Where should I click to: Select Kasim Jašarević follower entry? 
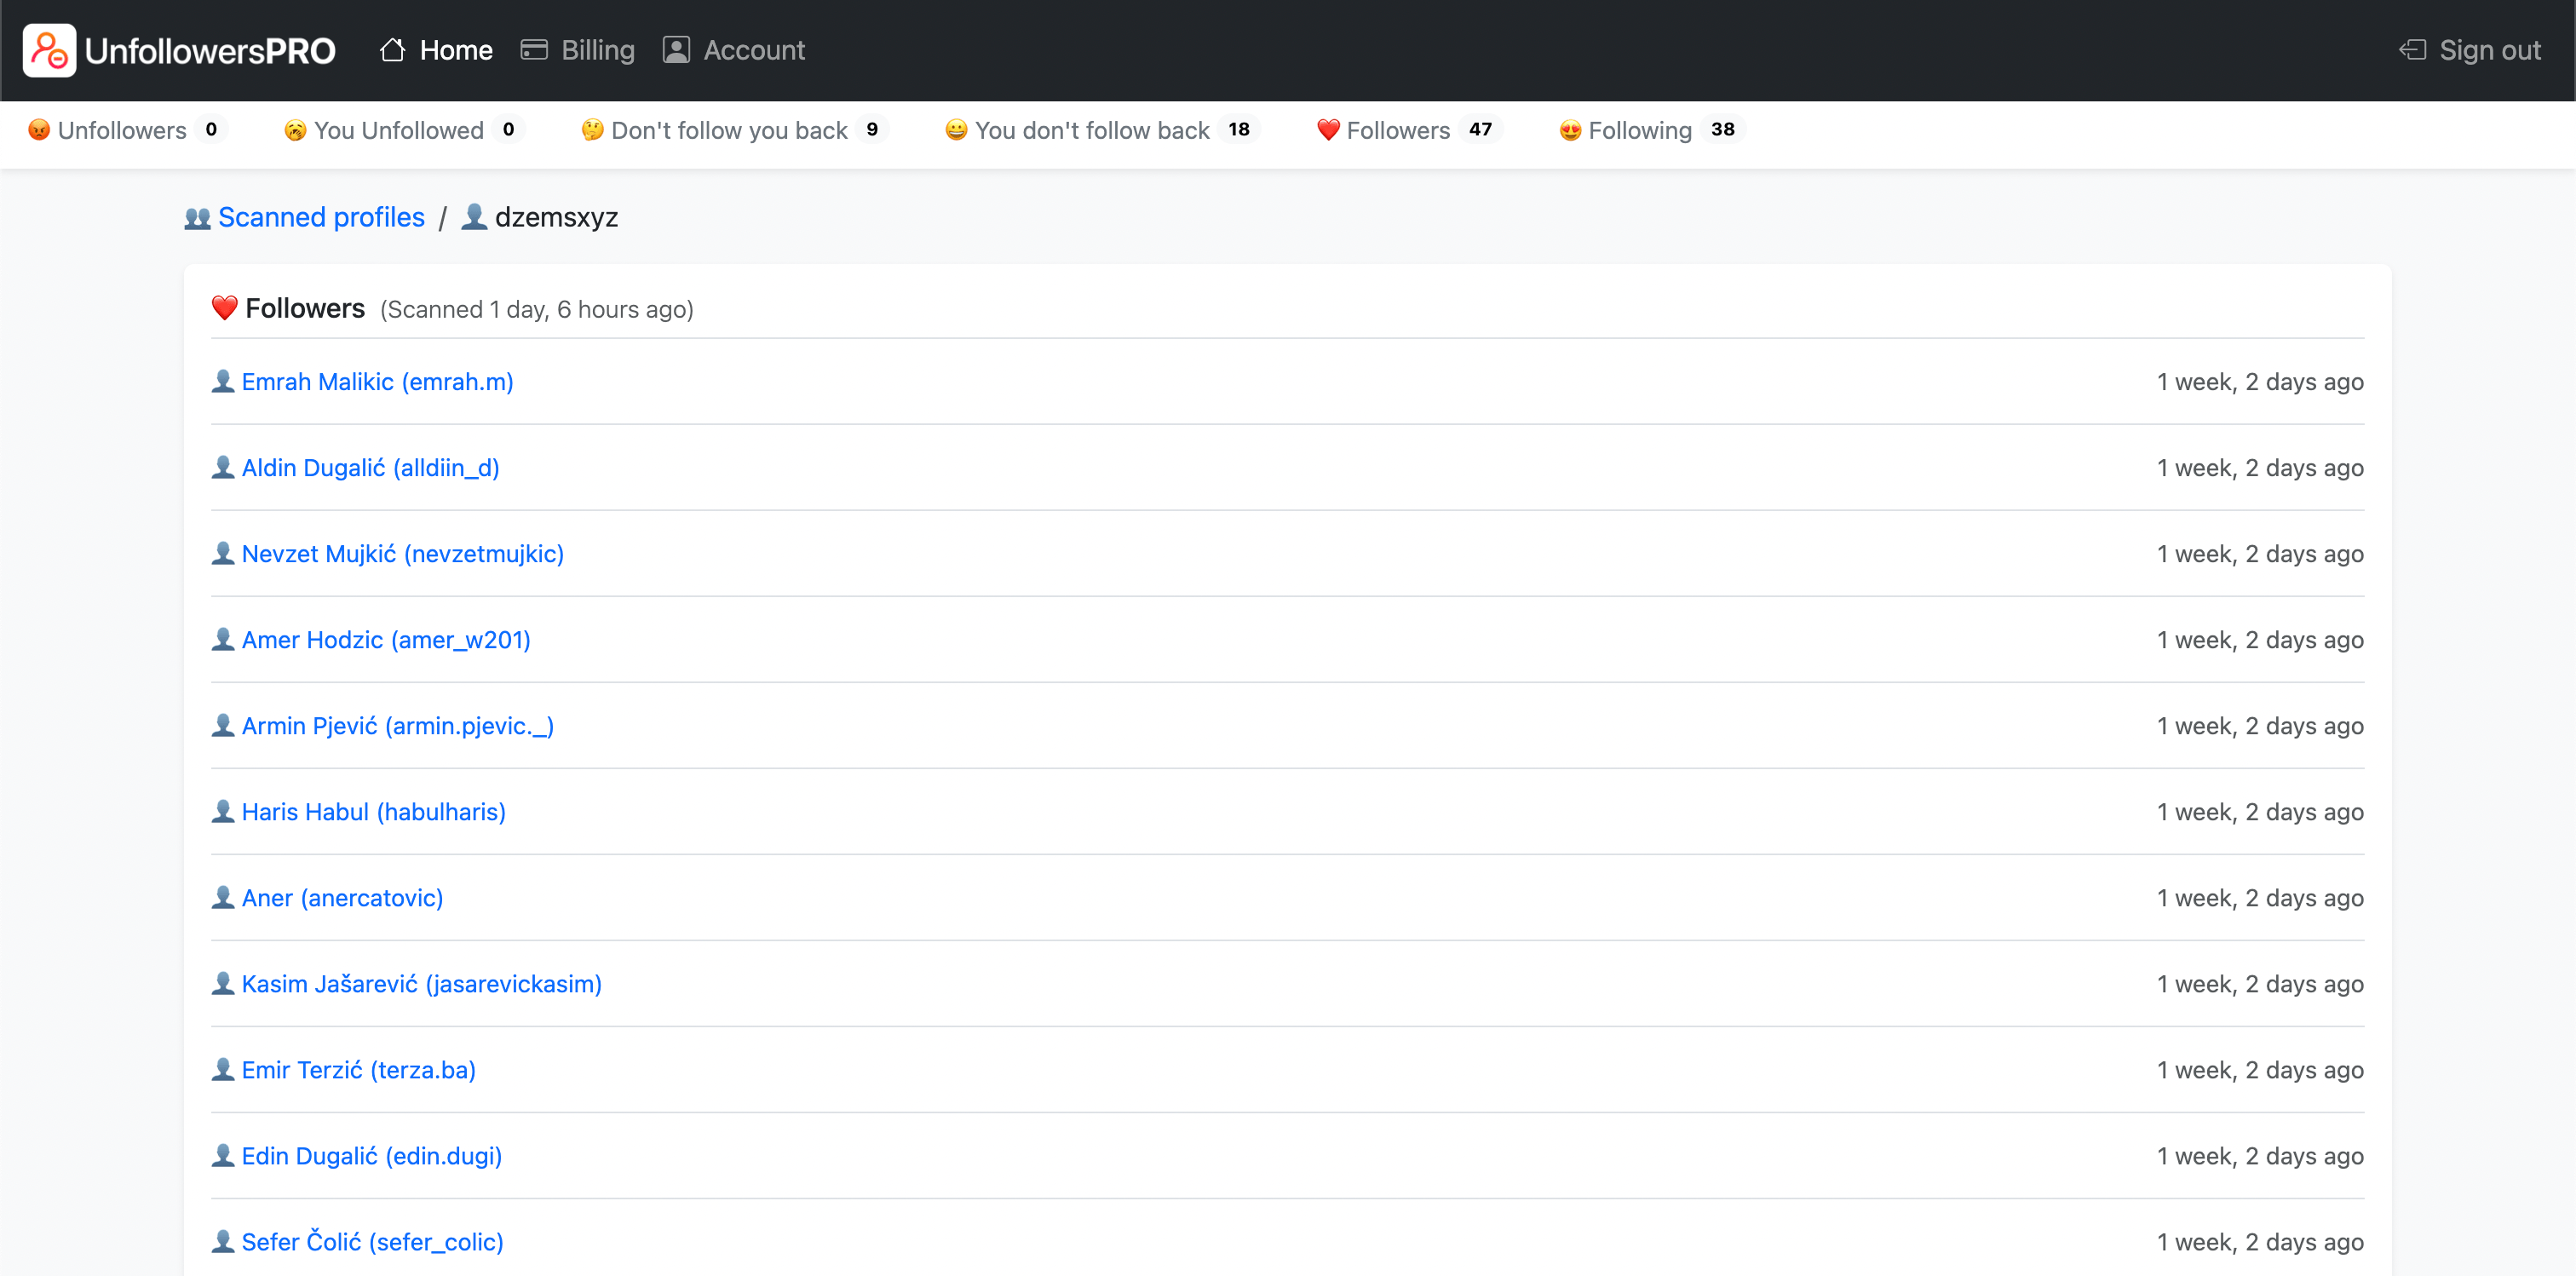pyautogui.click(x=421, y=982)
